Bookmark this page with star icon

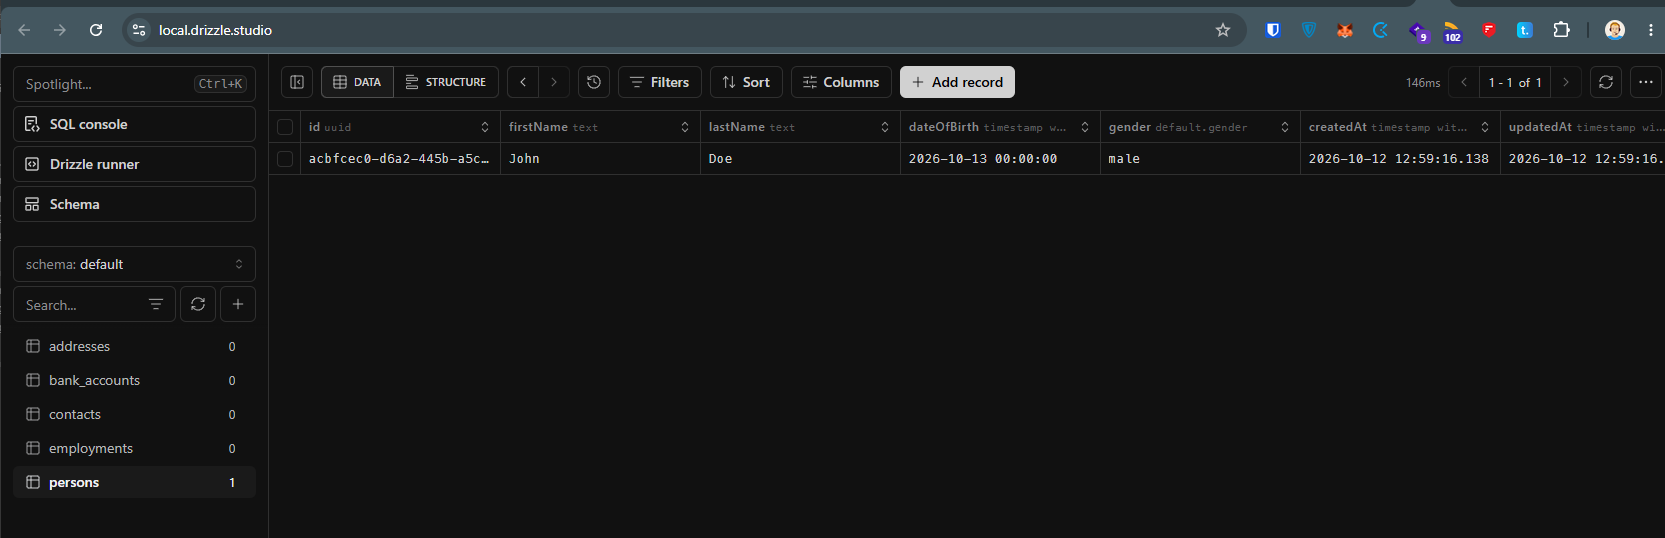click(1223, 30)
